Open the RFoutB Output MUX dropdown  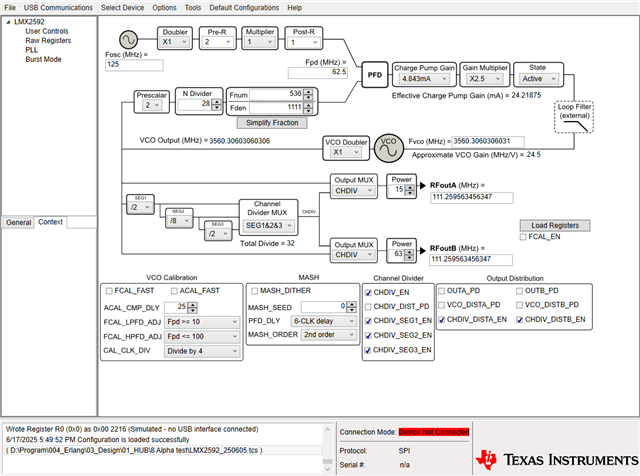tap(354, 255)
